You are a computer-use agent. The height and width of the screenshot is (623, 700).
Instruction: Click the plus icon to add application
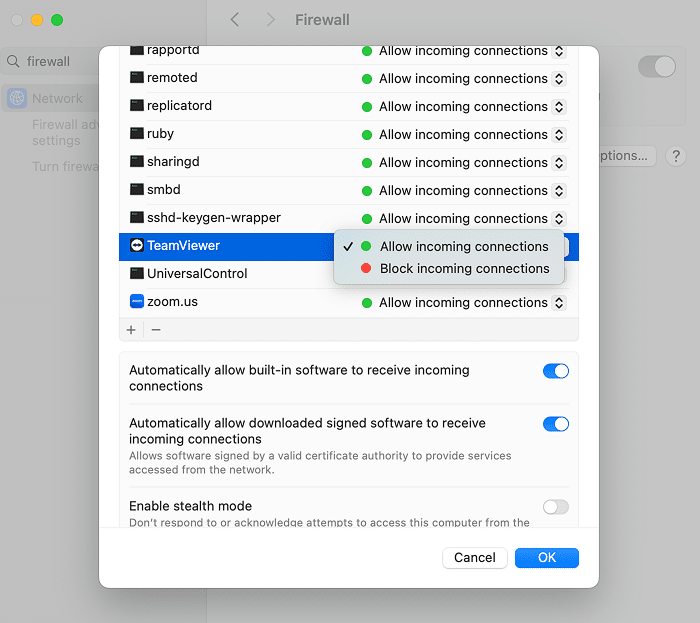(131, 330)
